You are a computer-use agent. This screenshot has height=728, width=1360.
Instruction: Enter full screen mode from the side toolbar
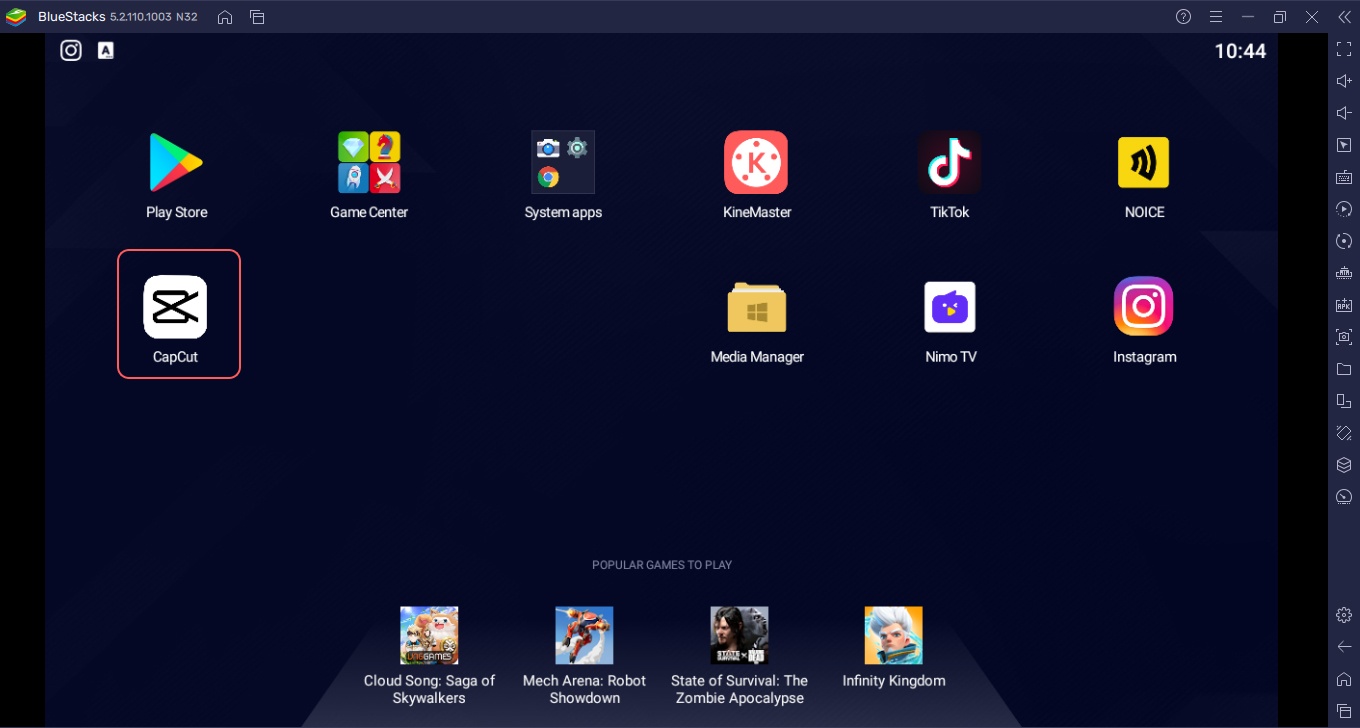tap(1344, 49)
